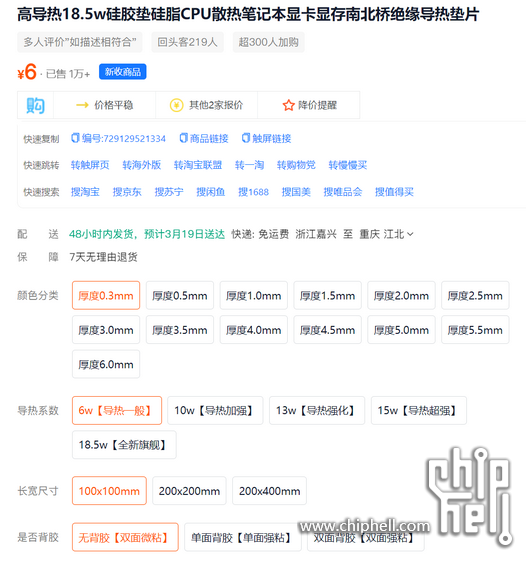Select size 200x400mm

(269, 491)
